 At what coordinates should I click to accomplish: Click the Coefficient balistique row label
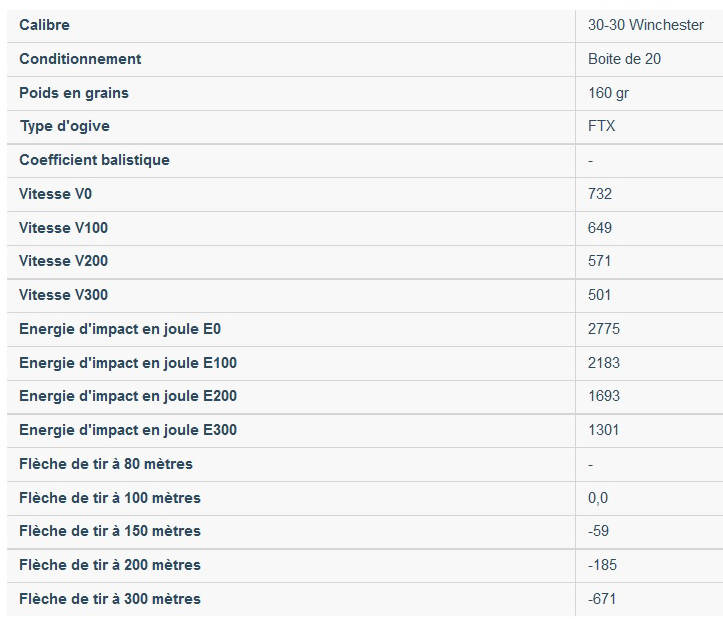(94, 160)
